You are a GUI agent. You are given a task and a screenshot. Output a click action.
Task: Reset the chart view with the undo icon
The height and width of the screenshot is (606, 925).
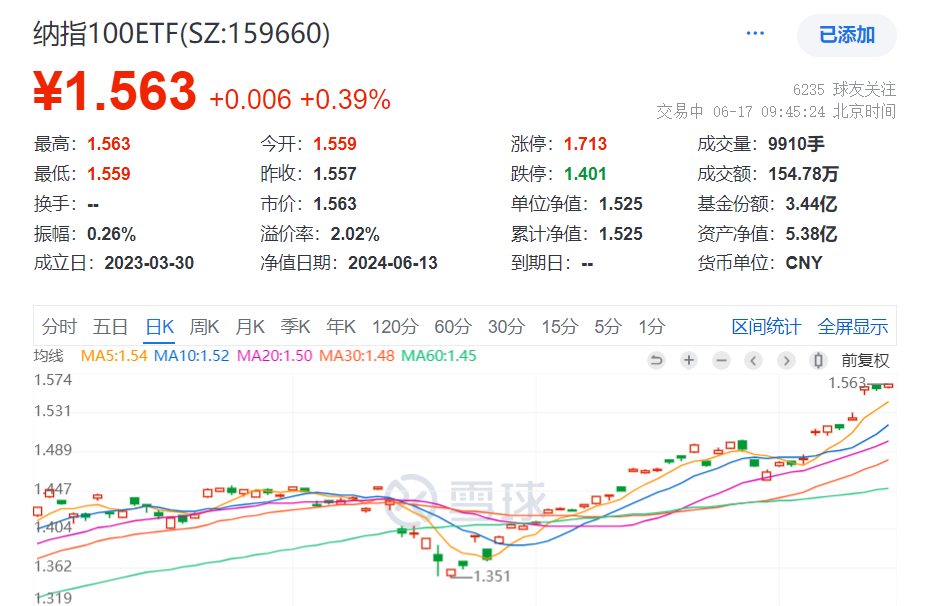coord(657,361)
